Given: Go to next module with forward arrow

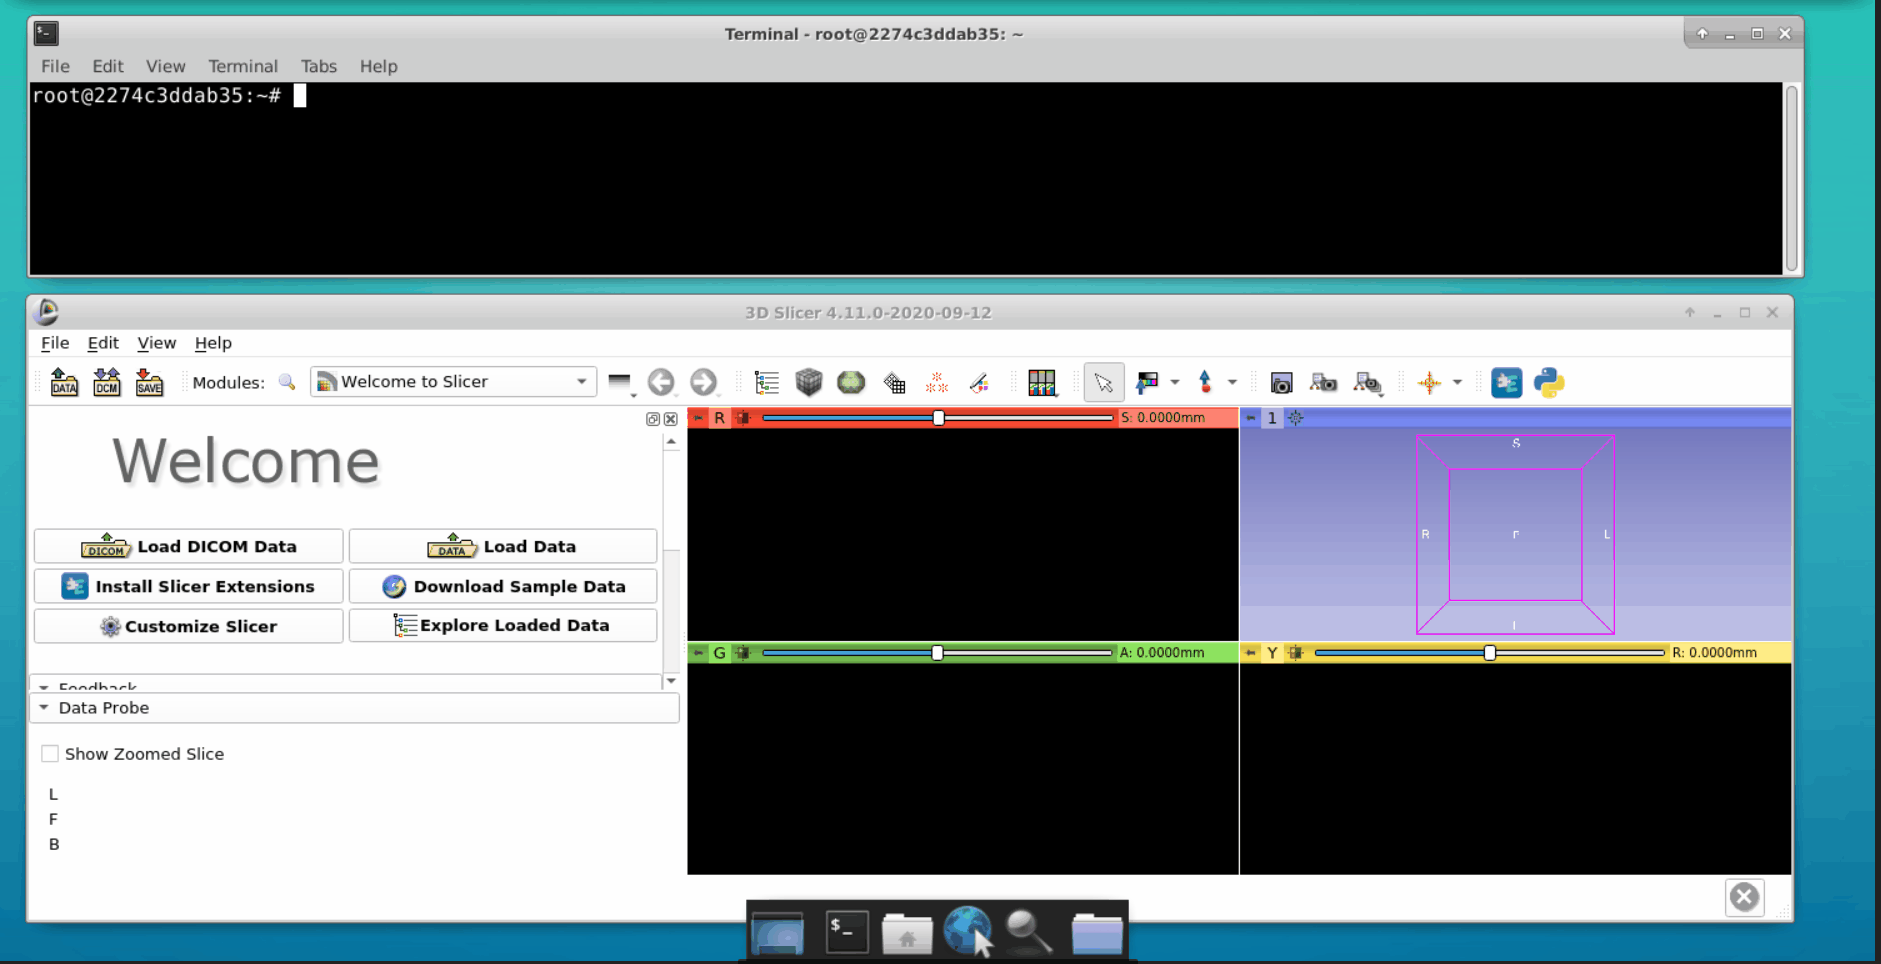Looking at the screenshot, I should 704,382.
